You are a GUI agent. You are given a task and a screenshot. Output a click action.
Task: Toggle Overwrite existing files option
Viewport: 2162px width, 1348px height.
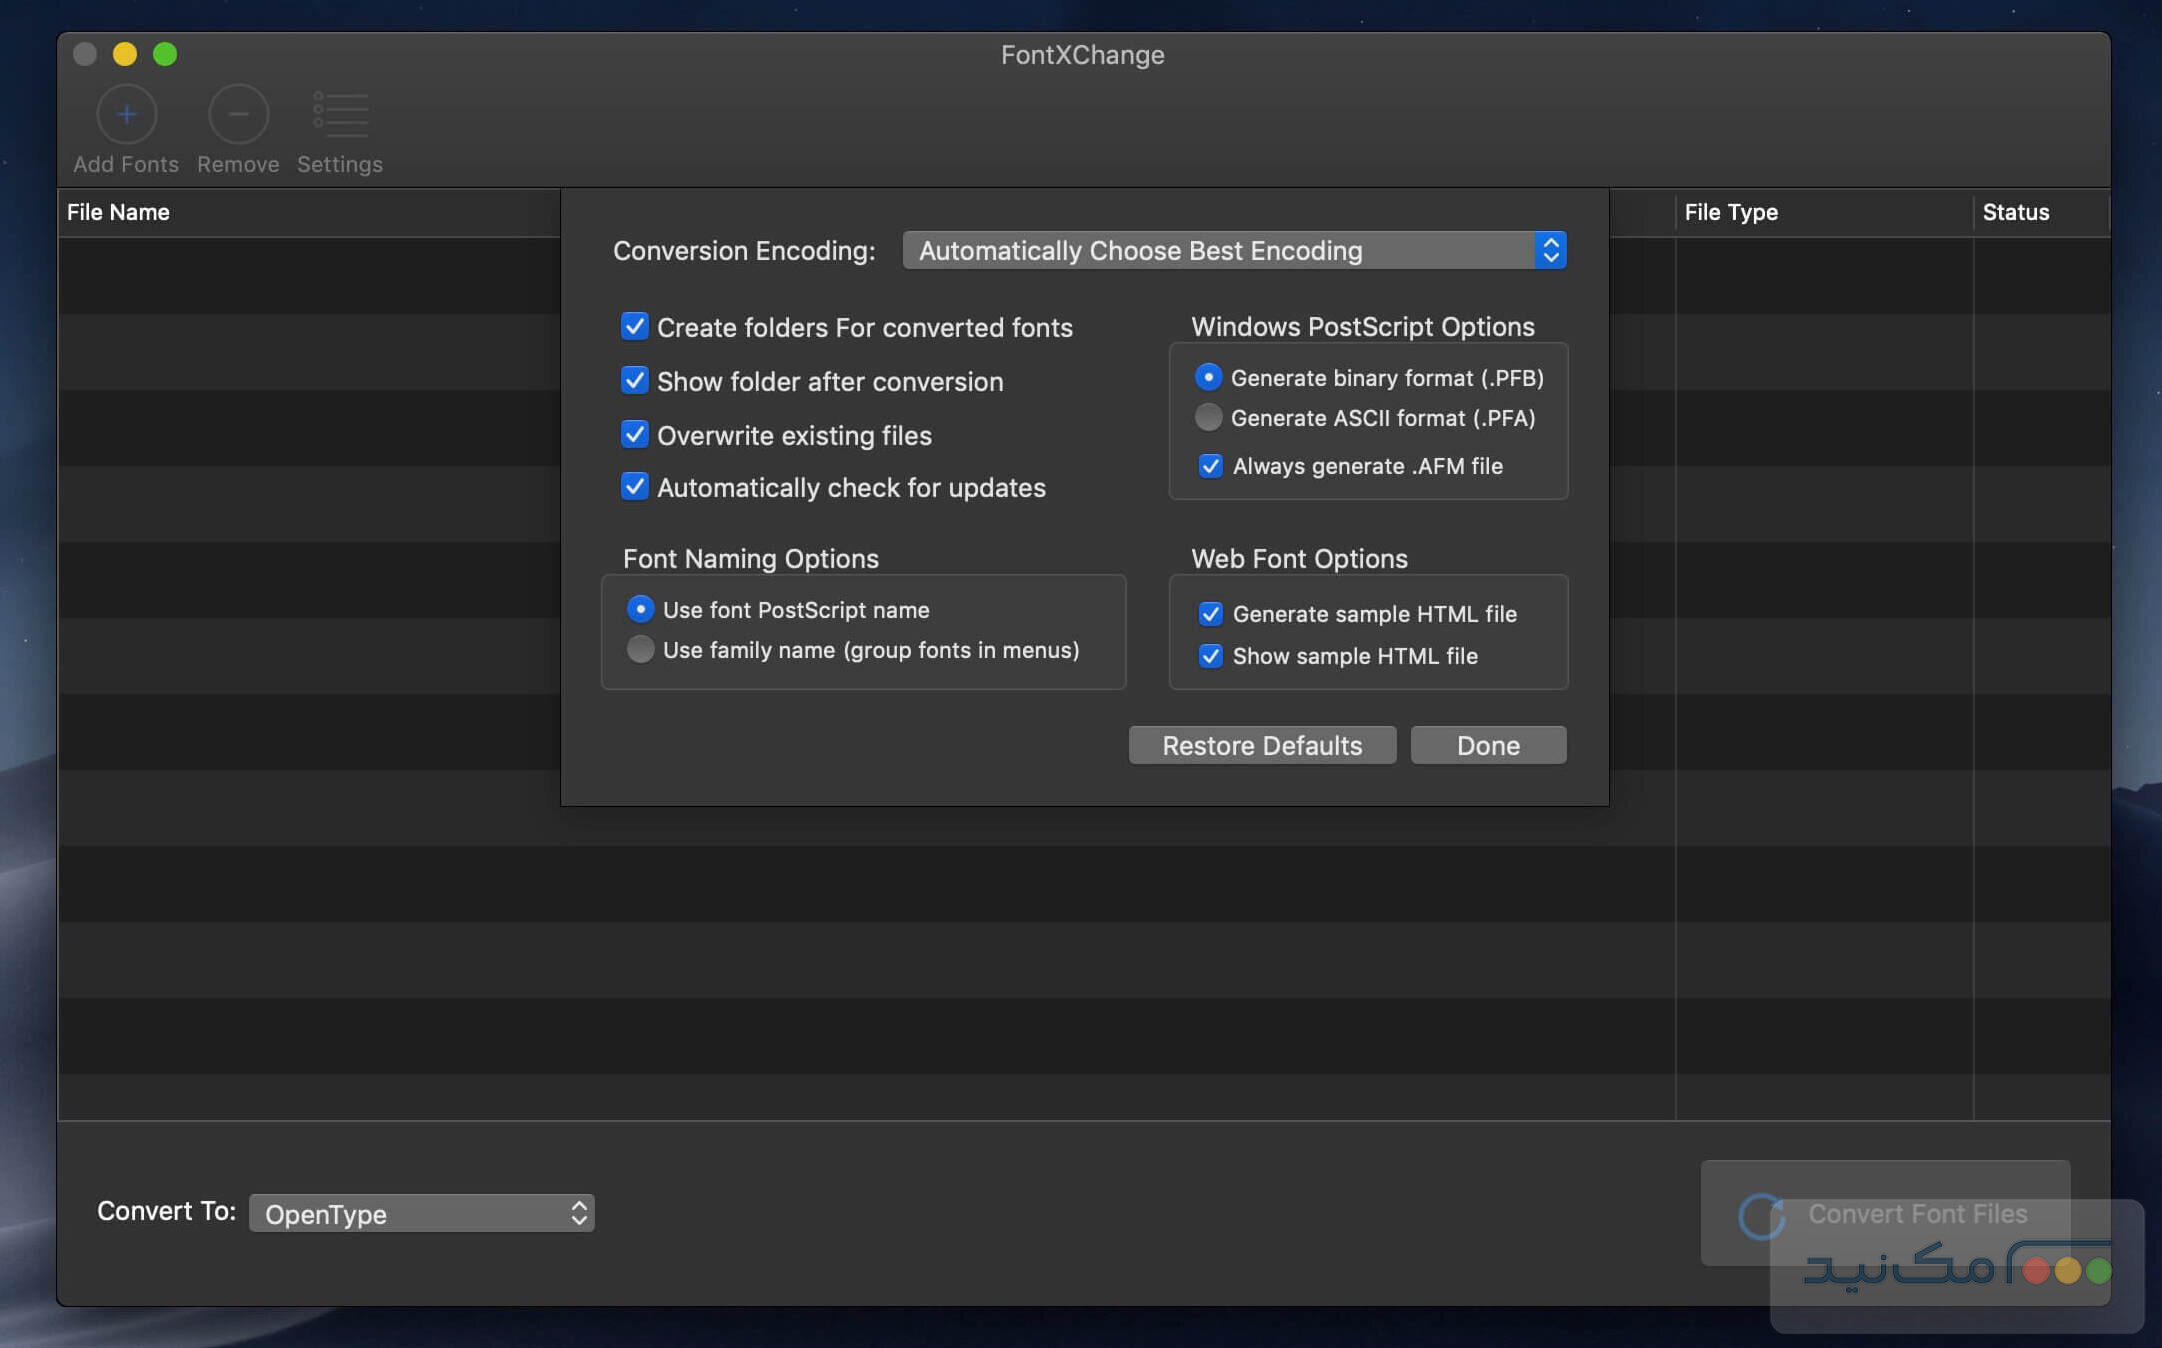click(635, 434)
